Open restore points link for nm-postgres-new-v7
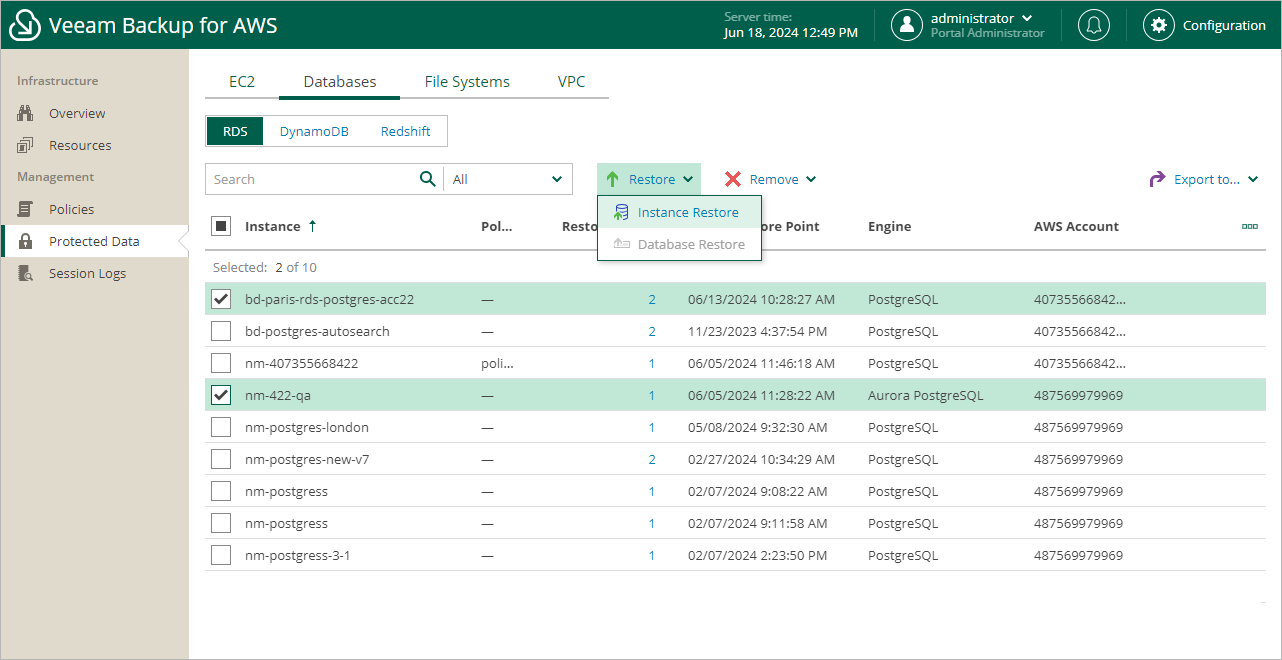 [x=652, y=459]
